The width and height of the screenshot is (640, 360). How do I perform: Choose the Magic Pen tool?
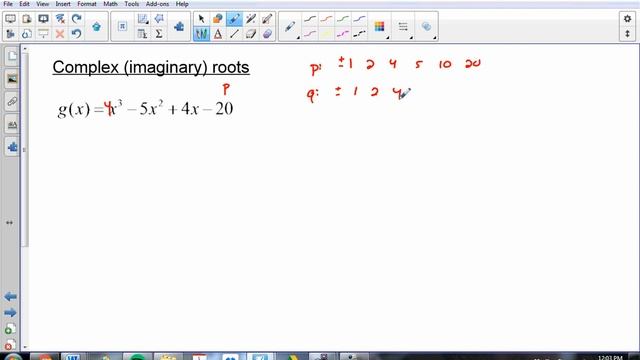coord(251,19)
